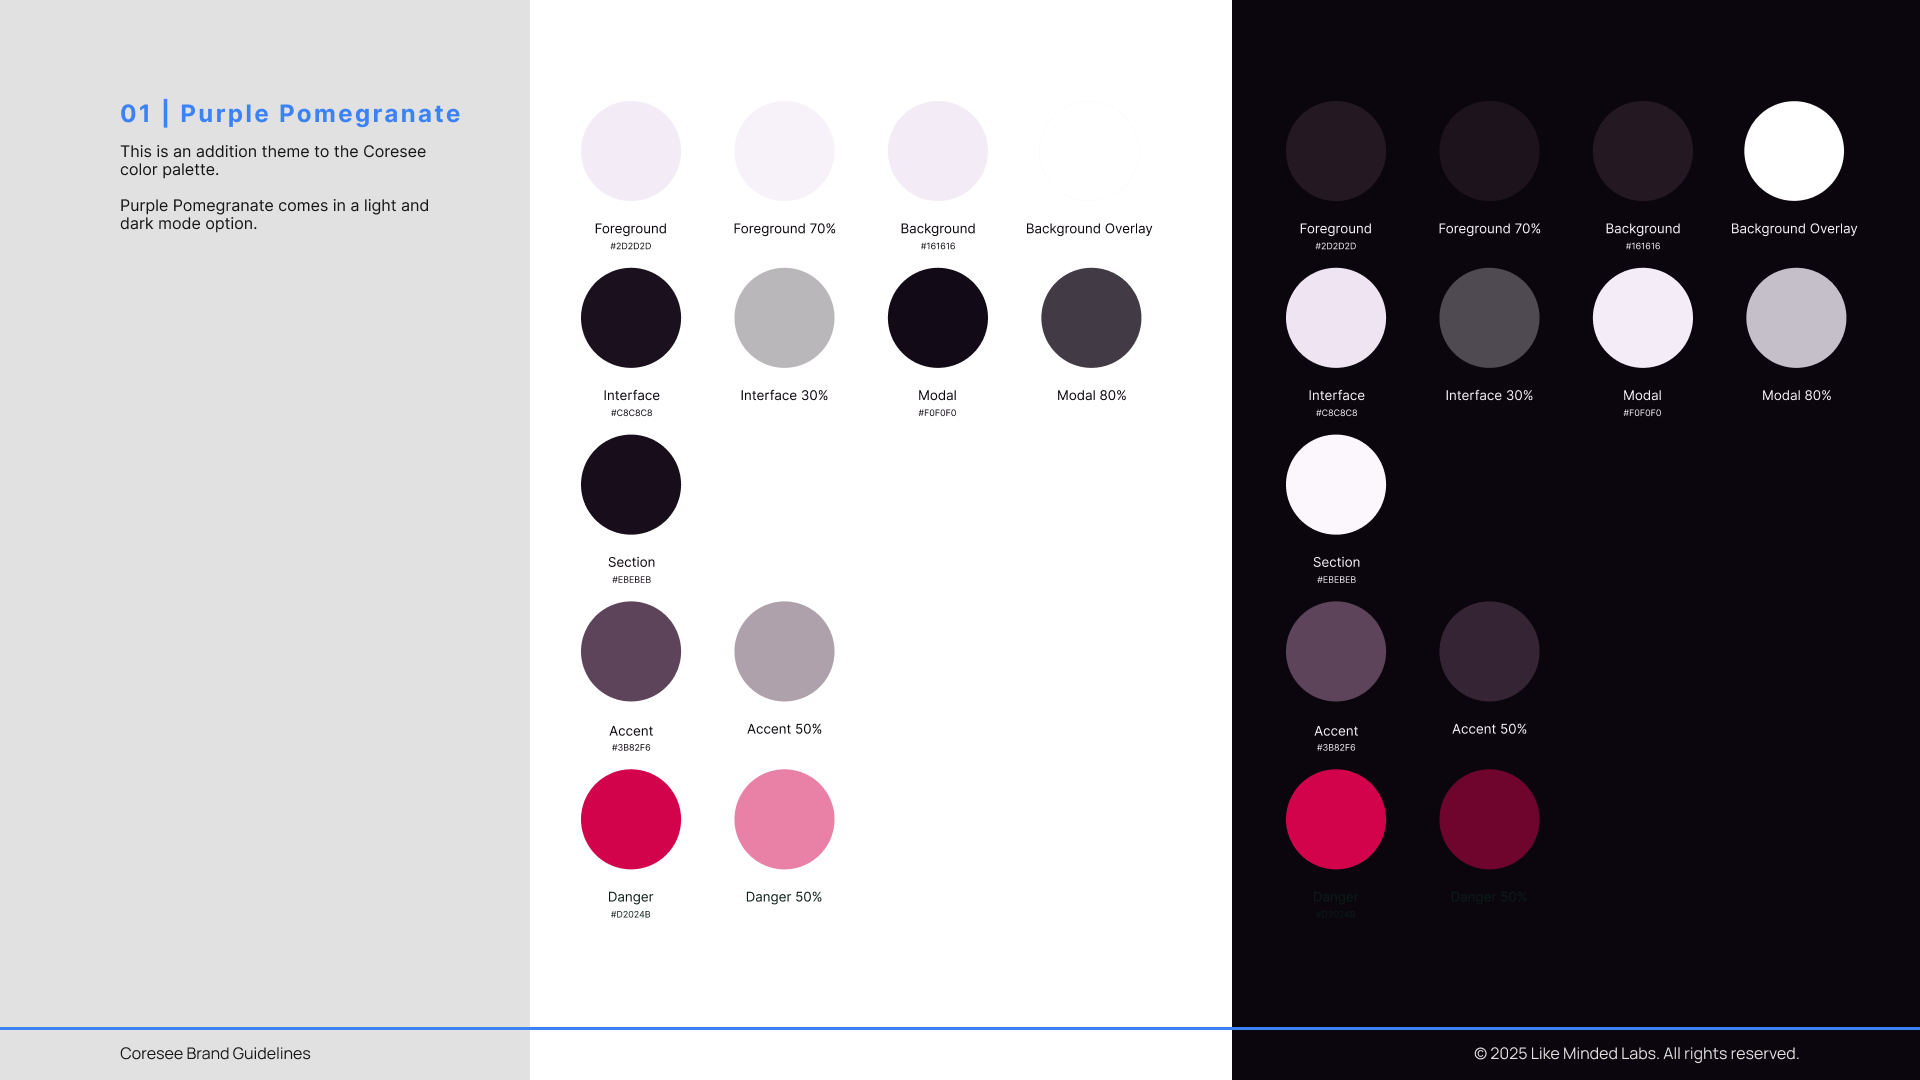This screenshot has width=1920, height=1080.
Task: Click the #D2024B hex label under light Danger
Action: point(630,914)
